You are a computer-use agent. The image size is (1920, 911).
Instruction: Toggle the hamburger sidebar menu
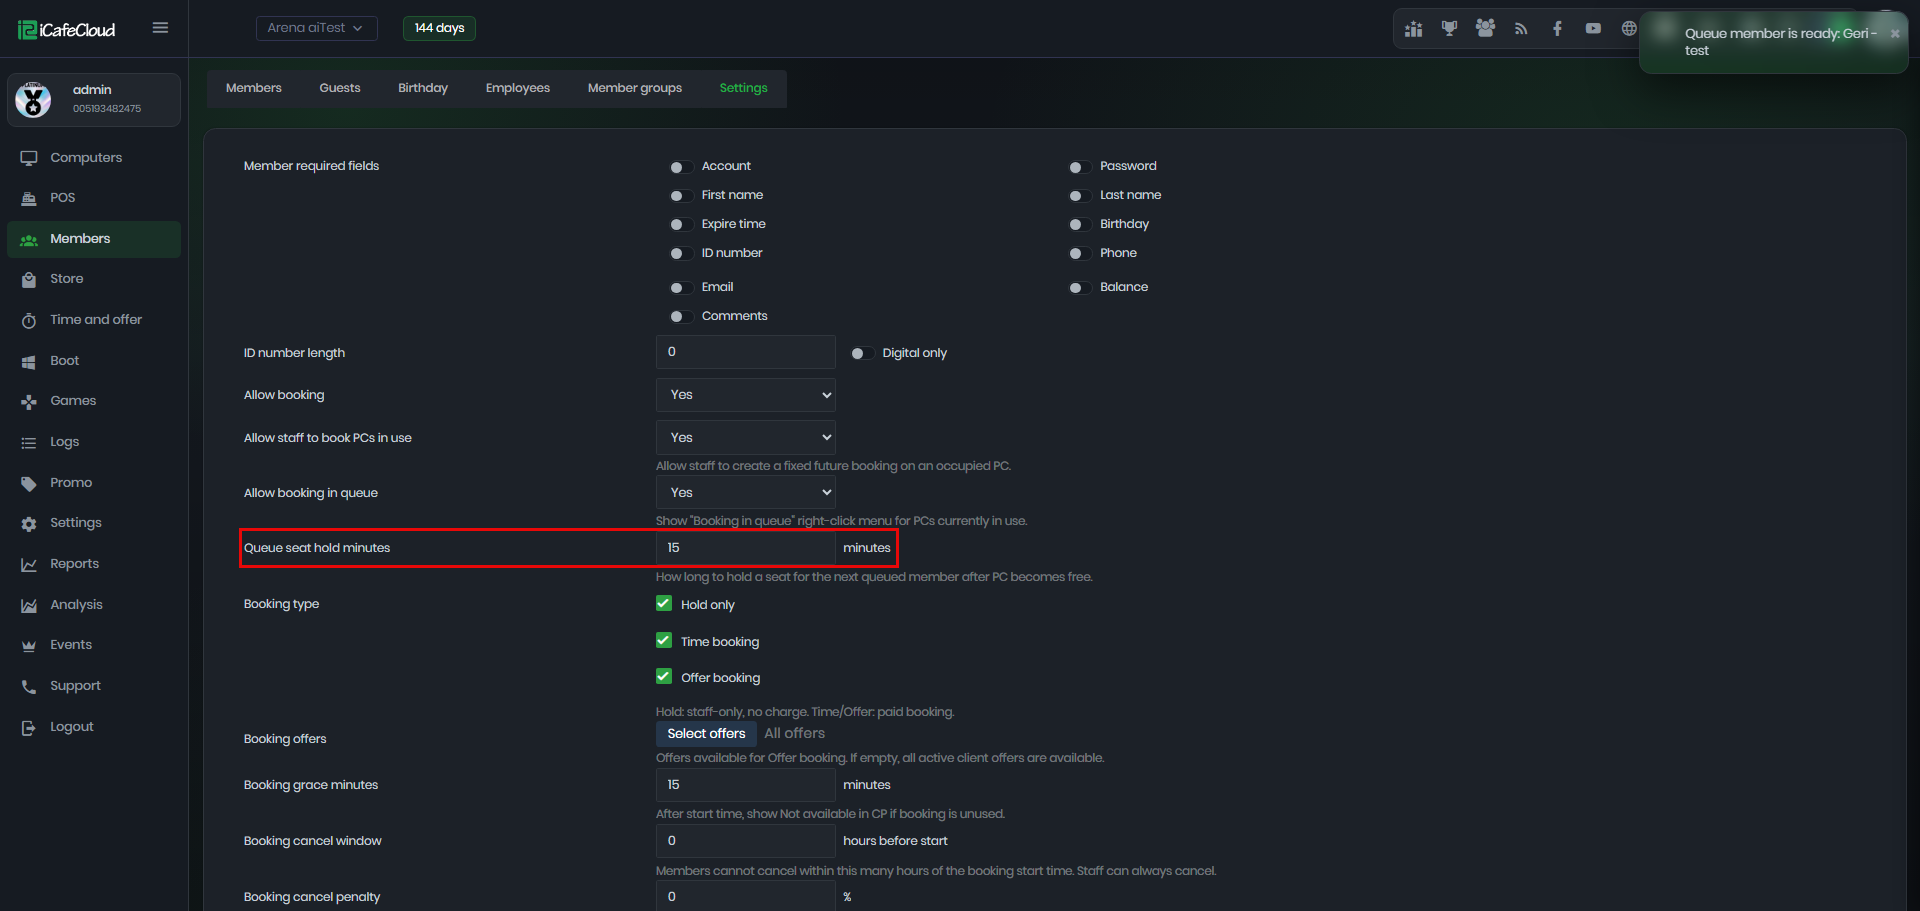pyautogui.click(x=160, y=28)
